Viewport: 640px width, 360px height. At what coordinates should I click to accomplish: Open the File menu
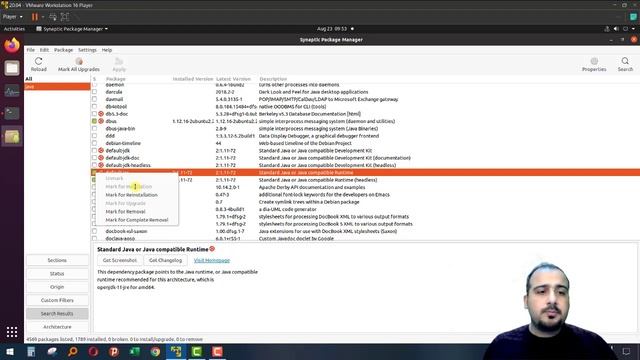(31, 50)
